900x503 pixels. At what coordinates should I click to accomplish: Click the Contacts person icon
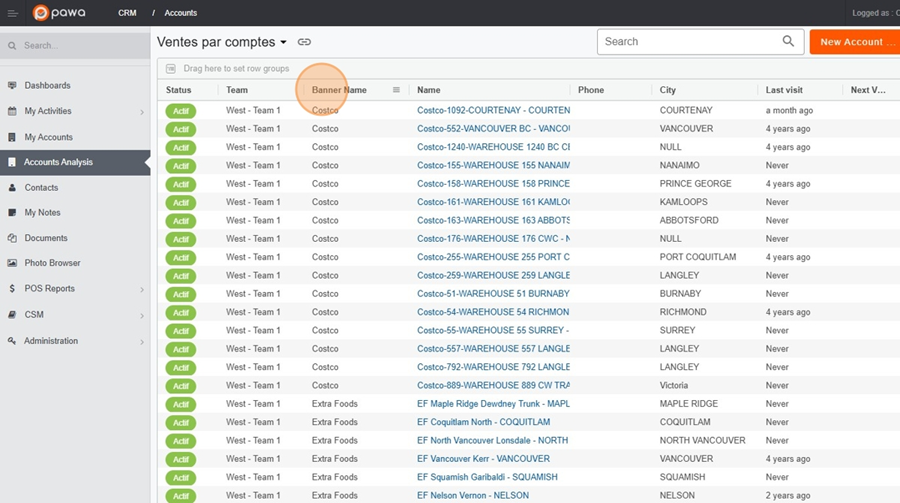(x=12, y=187)
